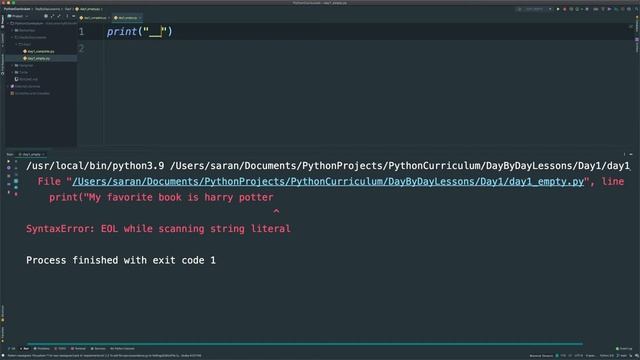The width and height of the screenshot is (640, 360).
Task: Jump up the stack trace with up arrow
Action: point(16,161)
